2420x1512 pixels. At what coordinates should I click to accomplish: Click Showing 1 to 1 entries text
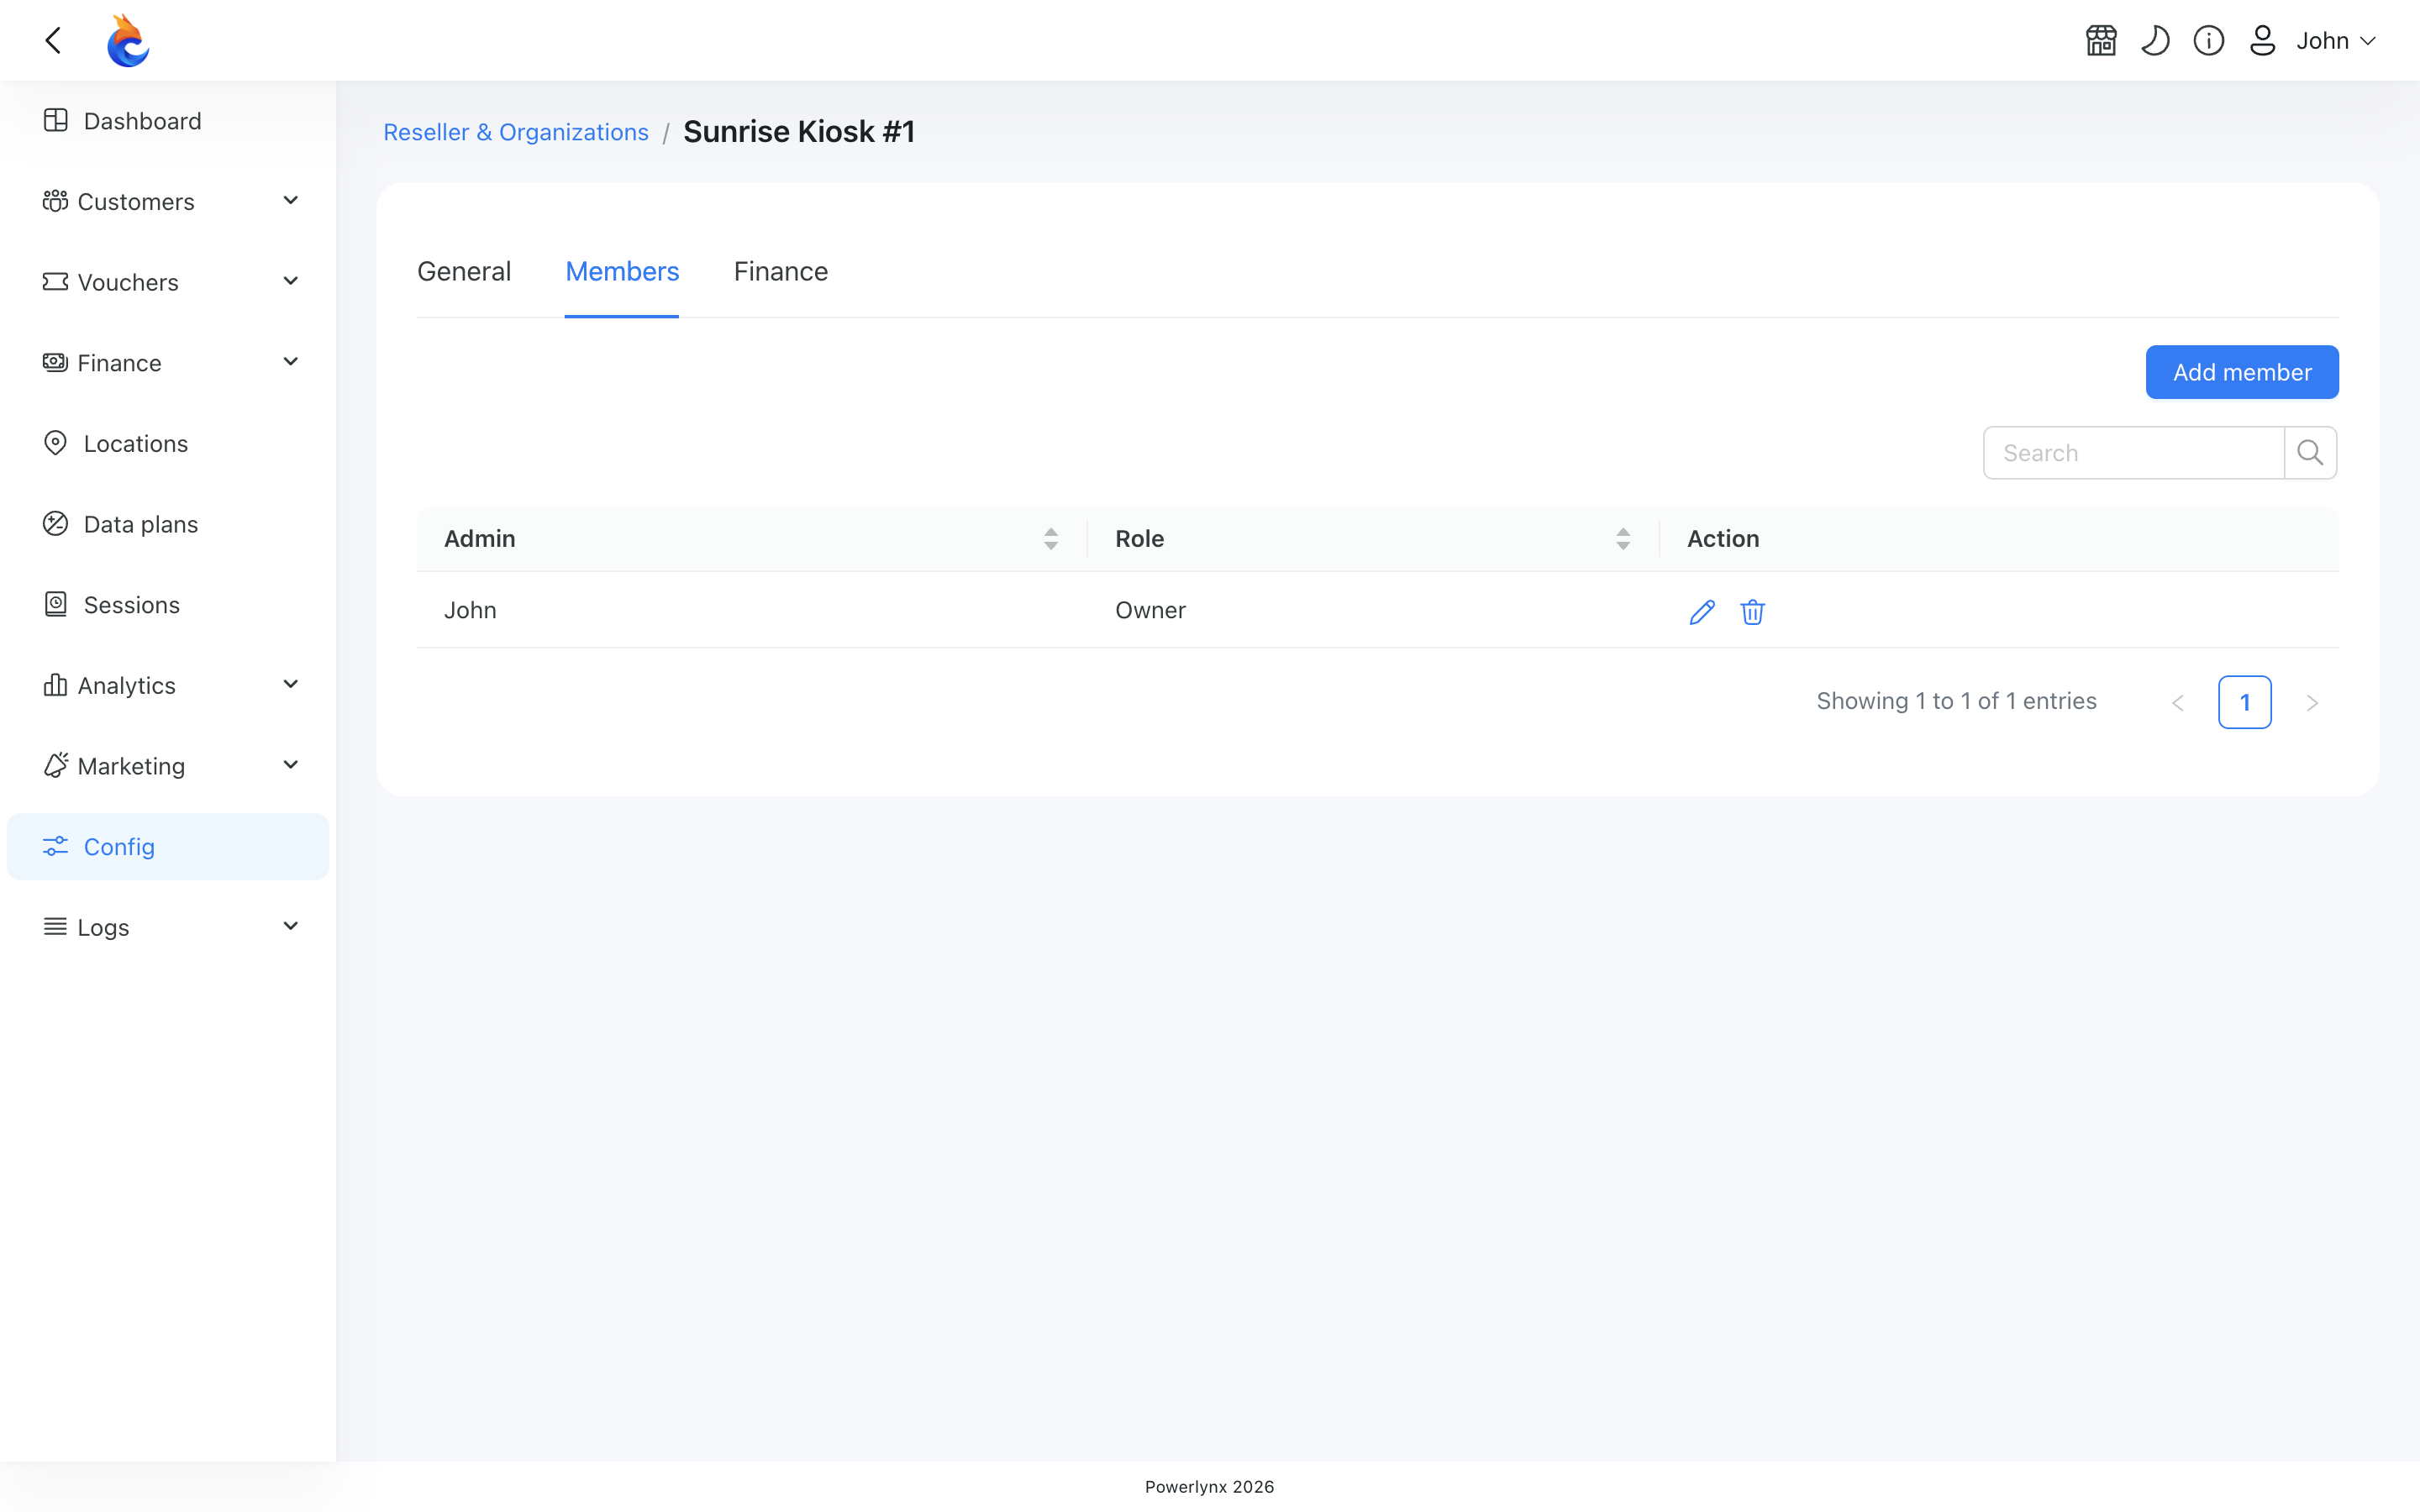(x=1956, y=701)
